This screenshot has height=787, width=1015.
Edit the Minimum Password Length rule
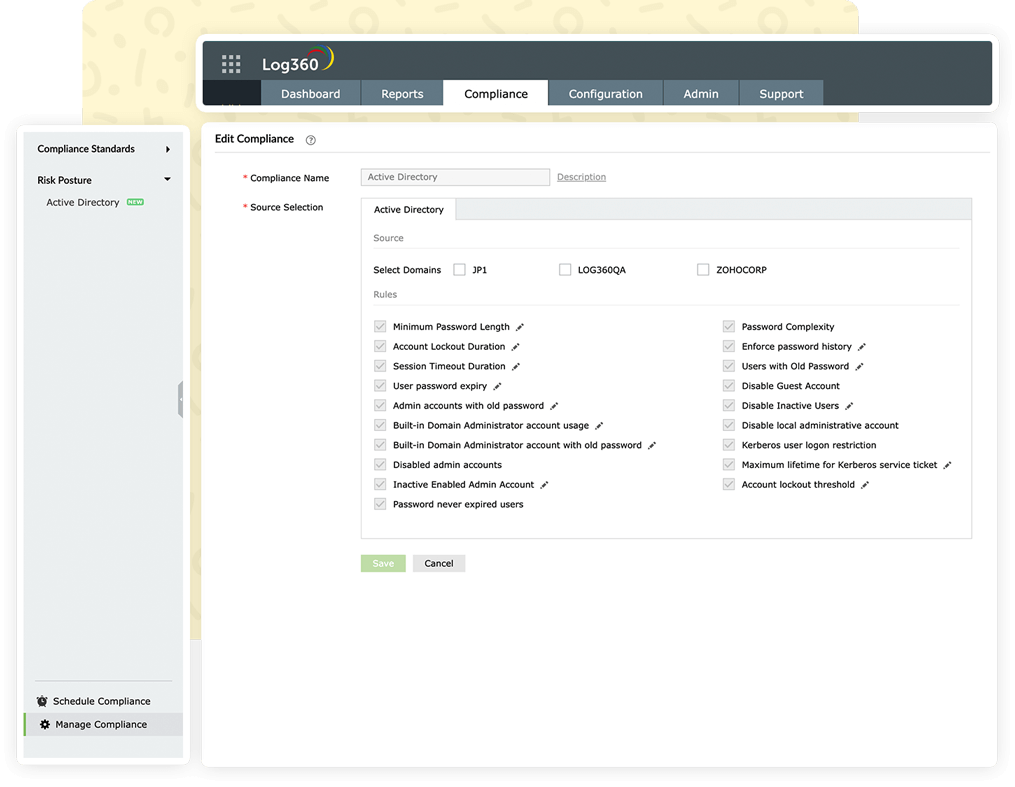click(520, 327)
